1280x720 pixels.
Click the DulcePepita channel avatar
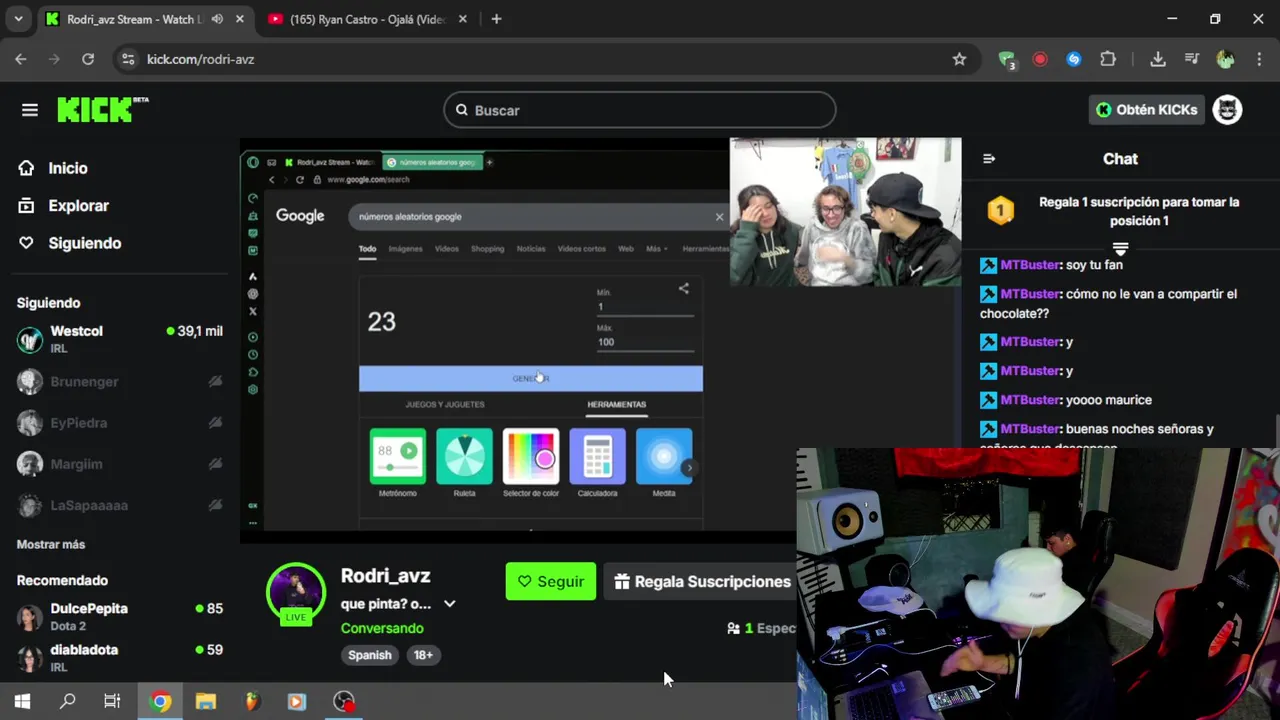pos(30,616)
